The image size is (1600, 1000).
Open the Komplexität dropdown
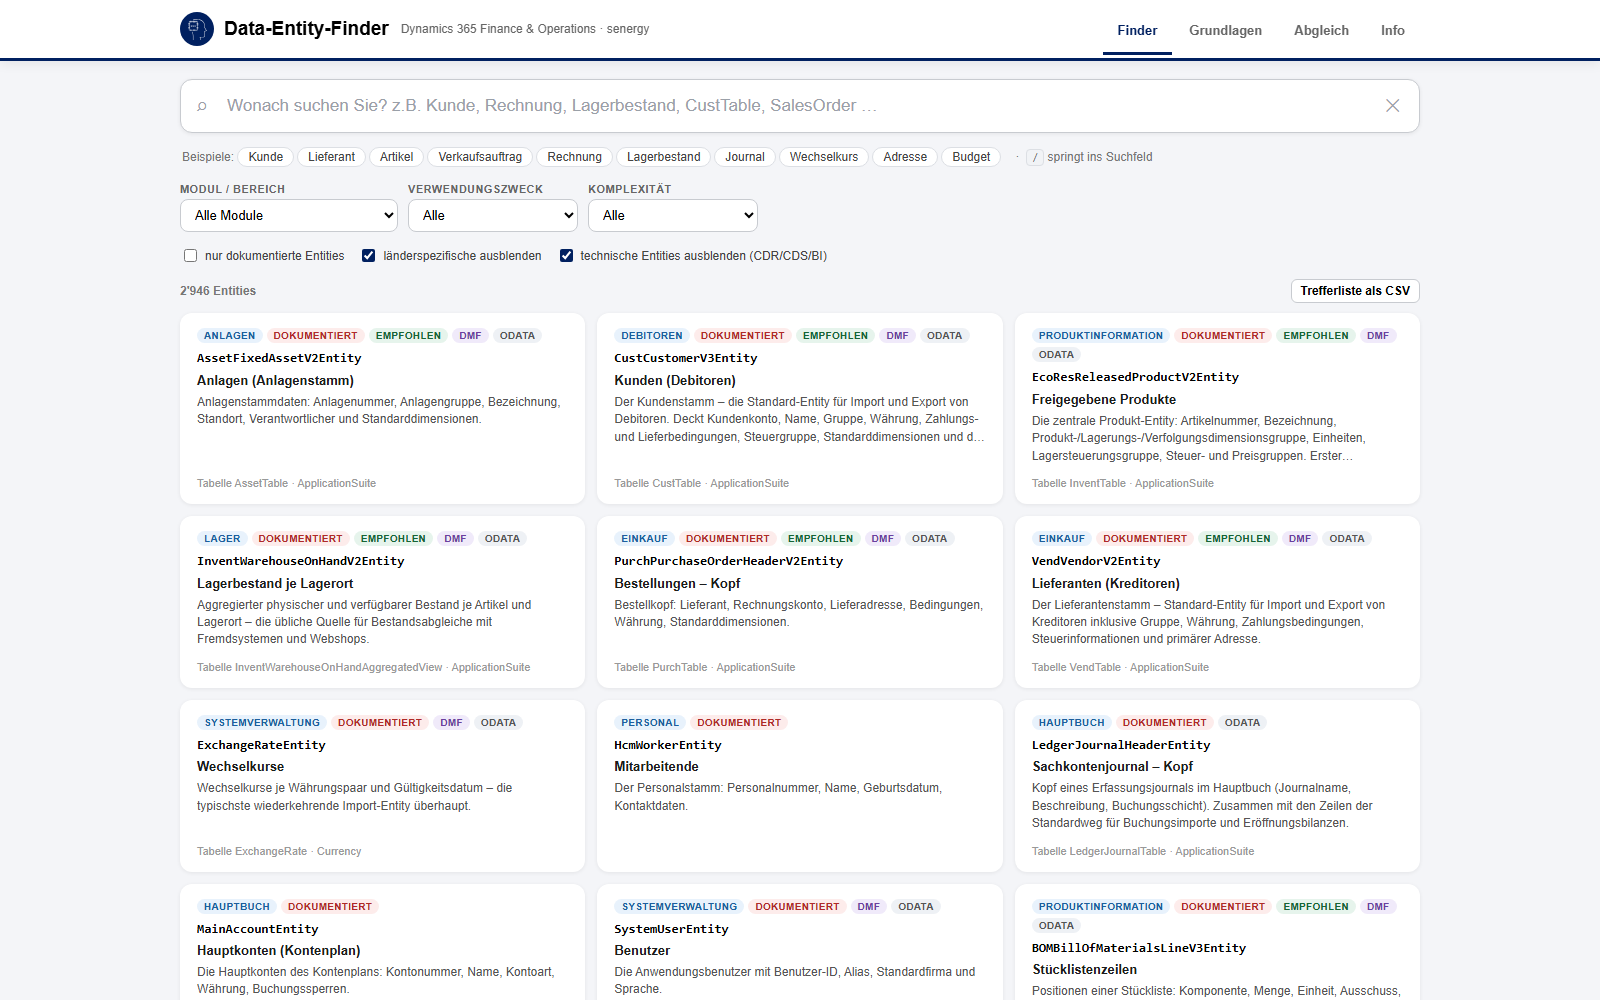(x=673, y=215)
